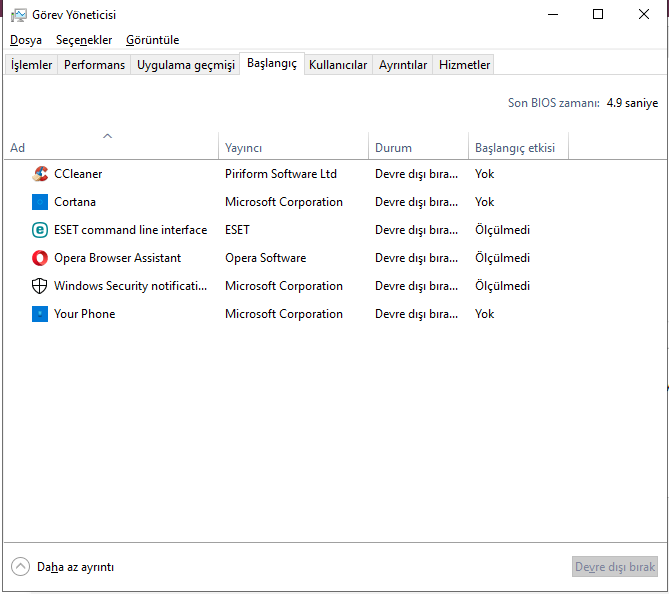Click the ESET publisher cell

[237, 230]
